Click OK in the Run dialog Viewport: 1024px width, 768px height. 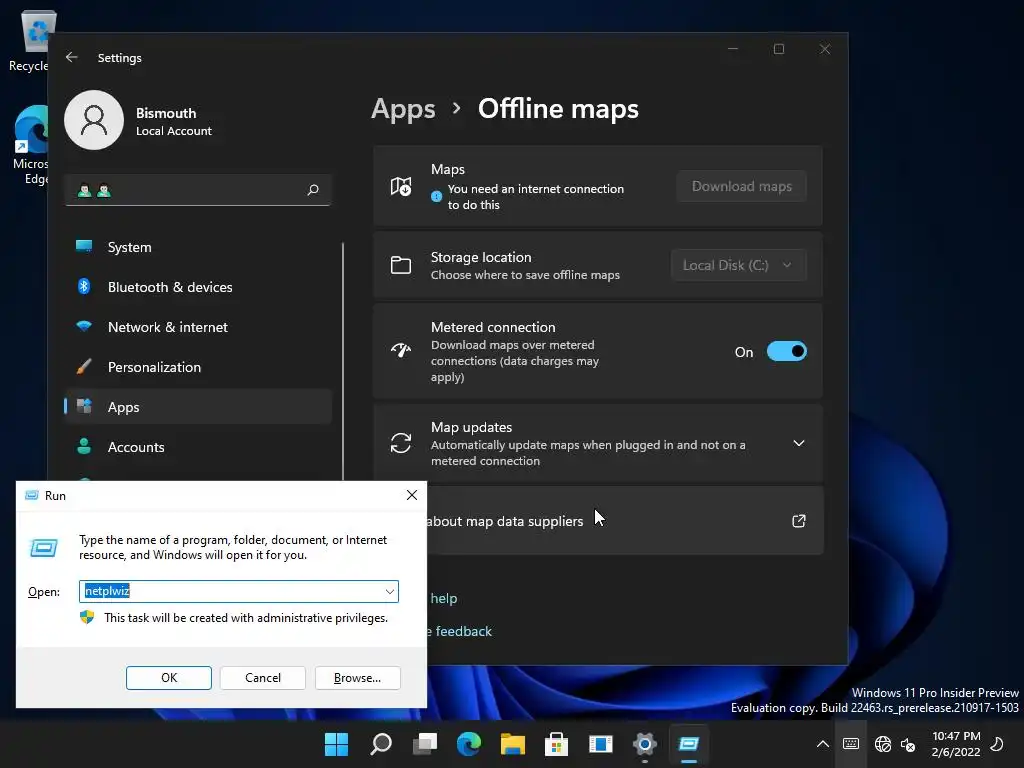[x=168, y=678]
